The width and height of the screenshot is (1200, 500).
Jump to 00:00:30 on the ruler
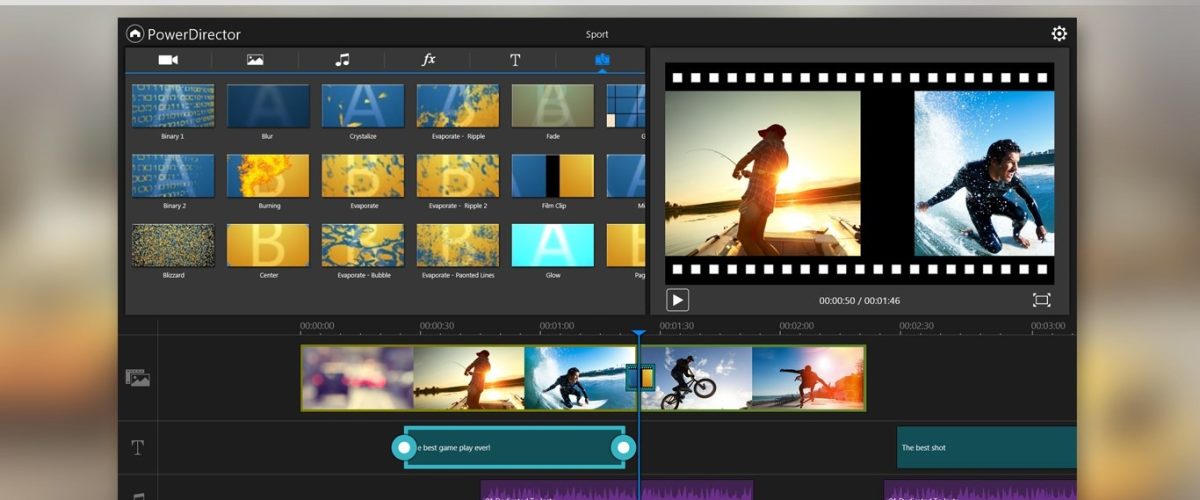click(437, 326)
